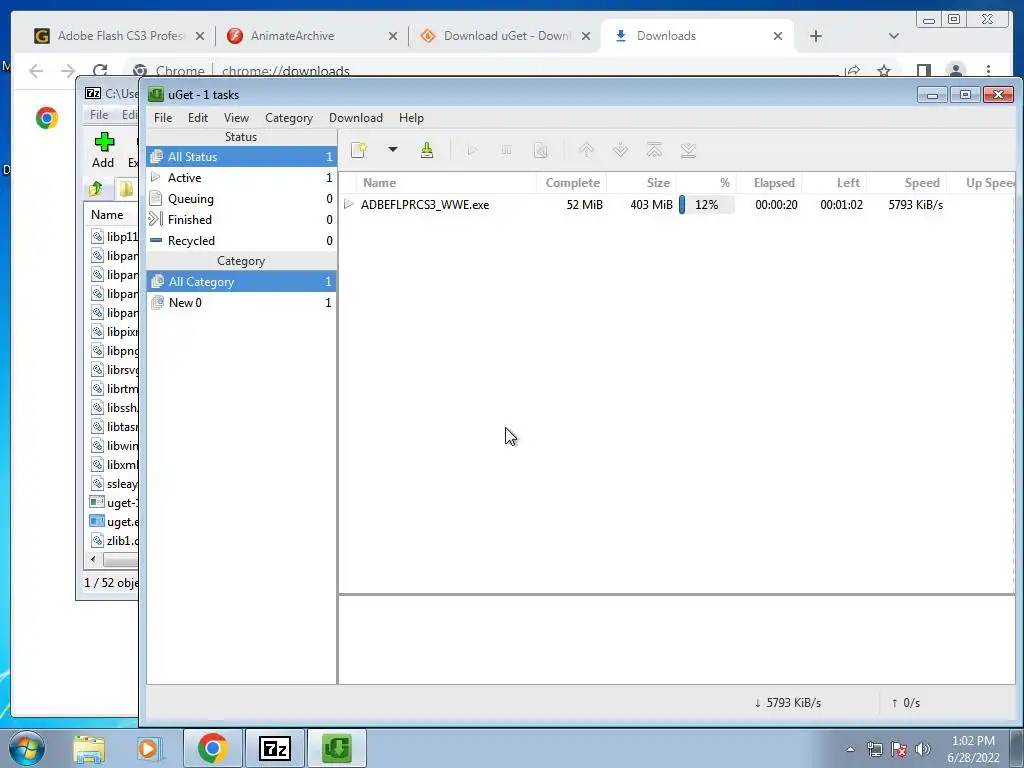Show hidden tray icons with the arrow
Screen dimensions: 1024x768
pyautogui.click(x=850, y=749)
